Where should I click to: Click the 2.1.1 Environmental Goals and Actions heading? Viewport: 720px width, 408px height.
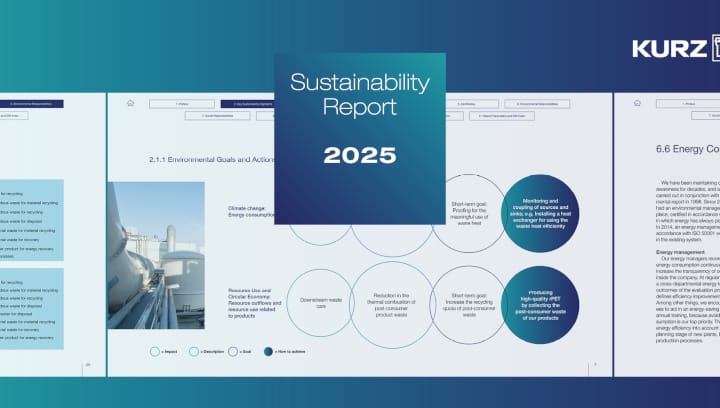pos(212,160)
